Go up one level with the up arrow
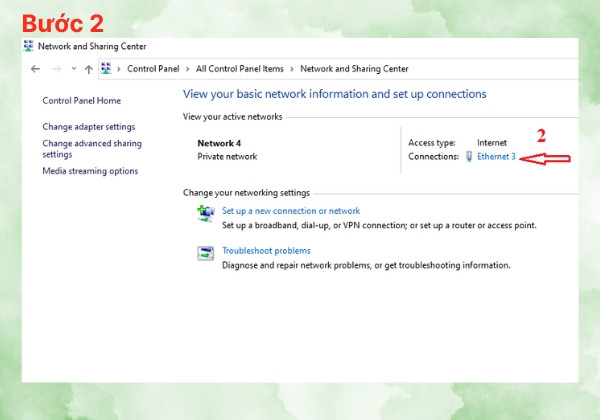Image resolution: width=600 pixels, height=420 pixels. 89,69
